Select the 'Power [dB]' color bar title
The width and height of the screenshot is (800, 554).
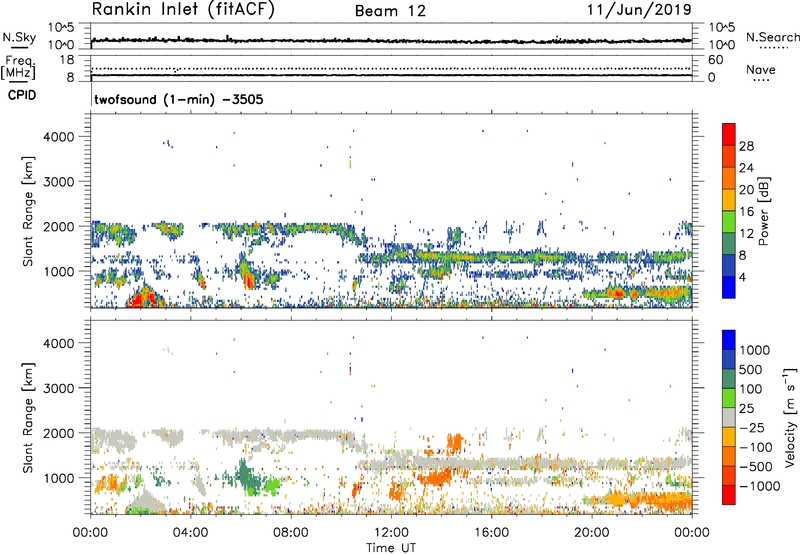(763, 211)
